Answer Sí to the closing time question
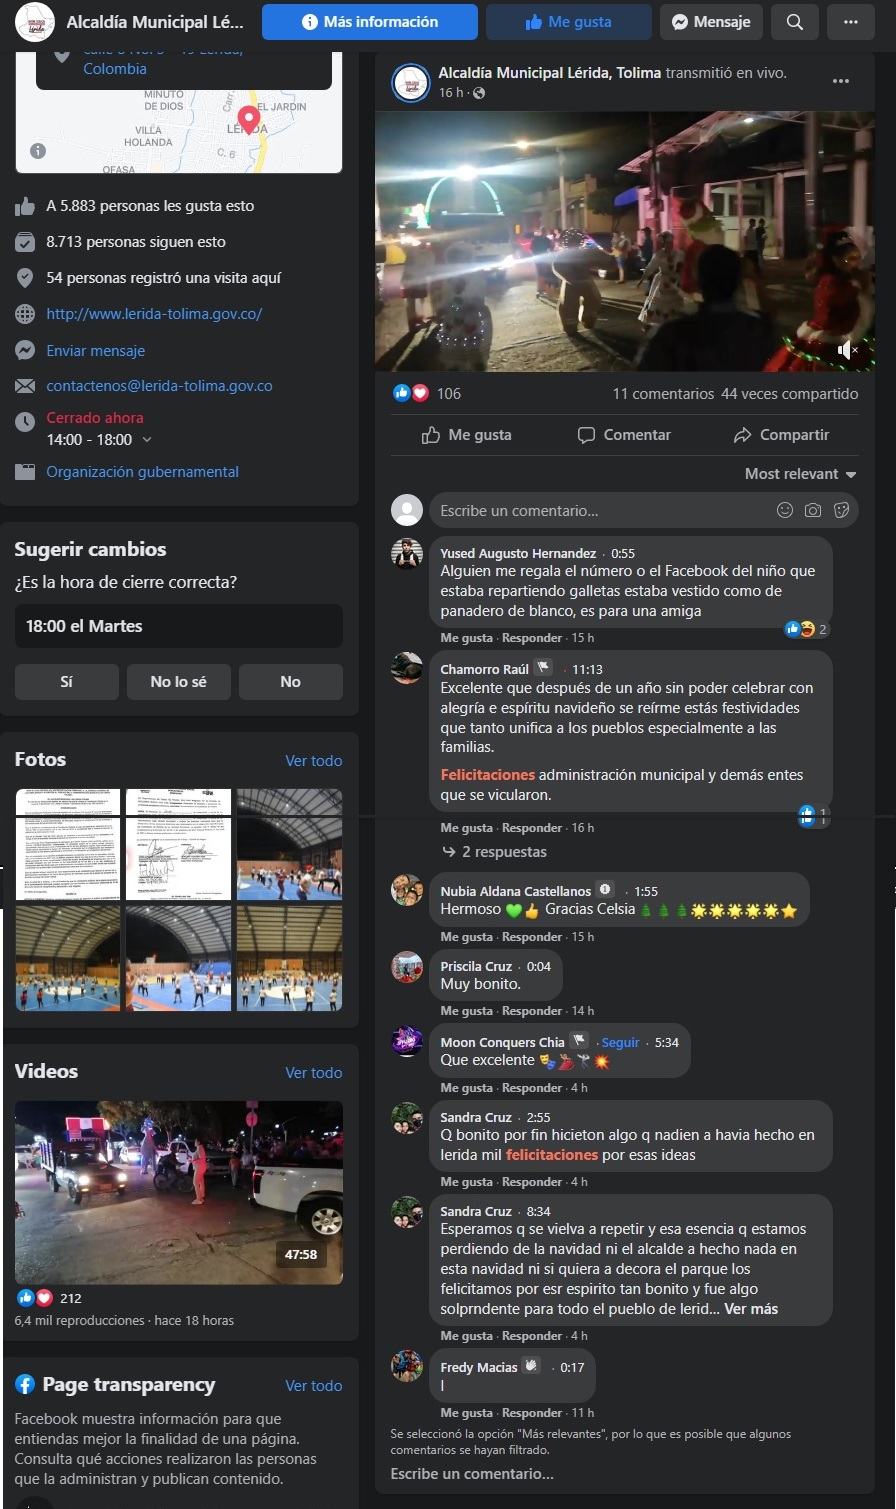896x1509 pixels. click(x=66, y=682)
